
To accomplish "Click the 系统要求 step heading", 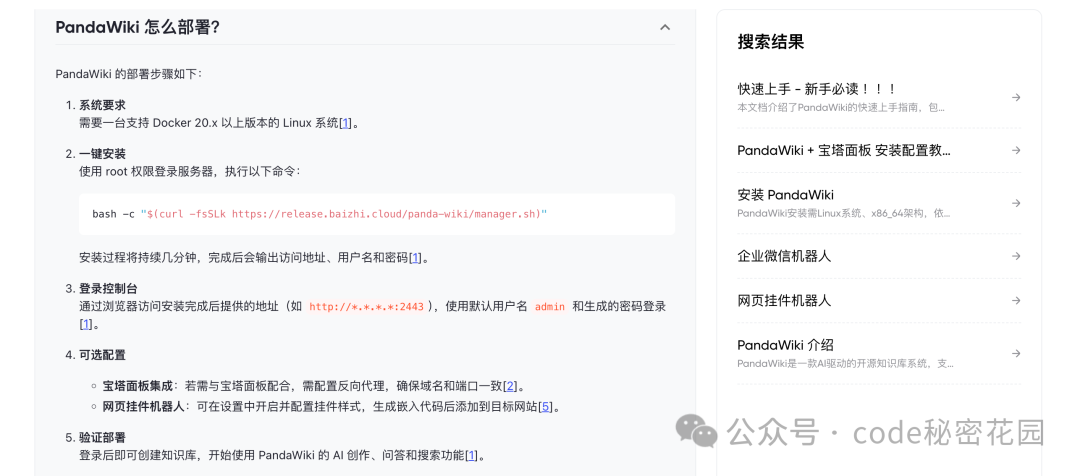I will 102,105.
